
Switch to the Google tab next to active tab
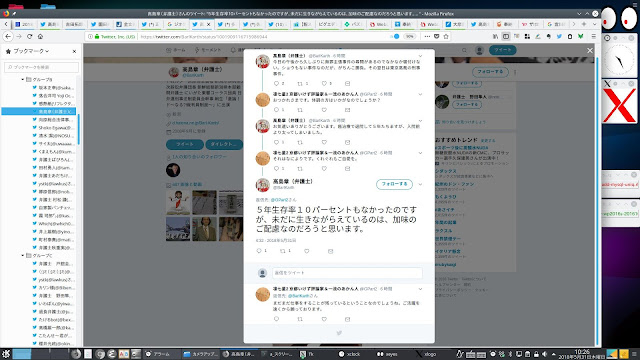177,24
